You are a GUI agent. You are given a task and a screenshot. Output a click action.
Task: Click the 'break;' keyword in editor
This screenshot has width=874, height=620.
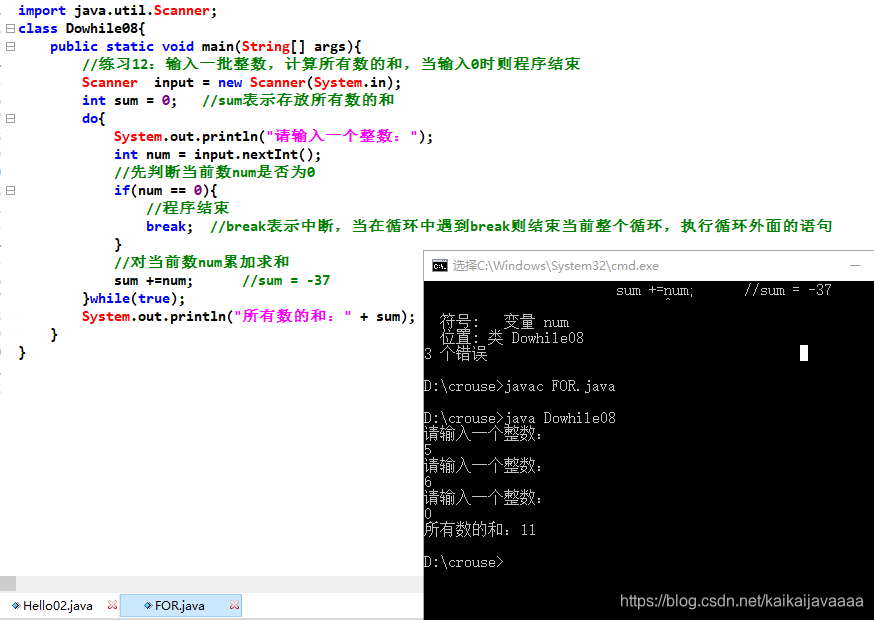(x=169, y=226)
